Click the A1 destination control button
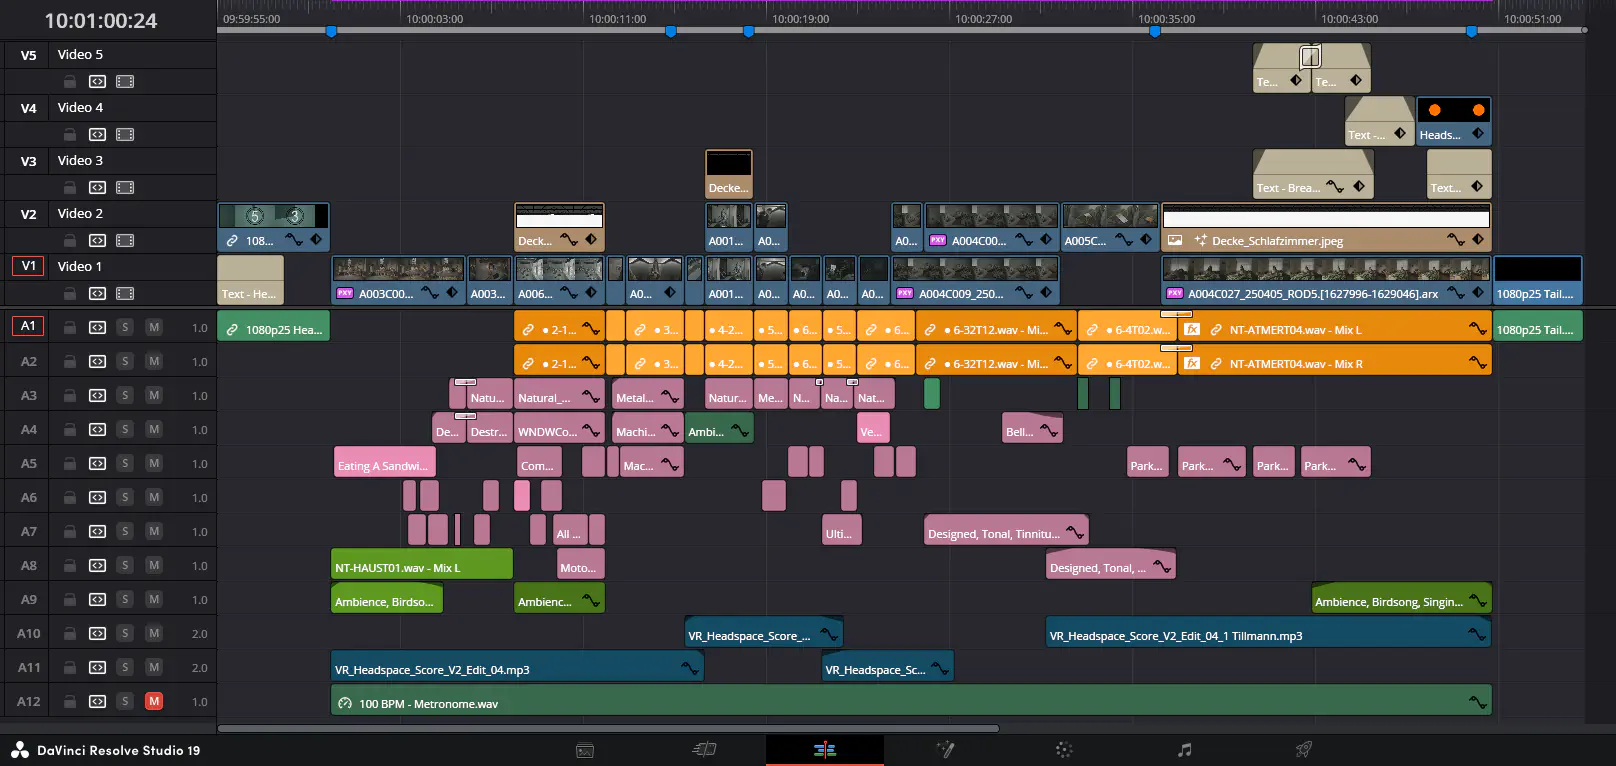This screenshot has width=1616, height=766. coord(28,326)
